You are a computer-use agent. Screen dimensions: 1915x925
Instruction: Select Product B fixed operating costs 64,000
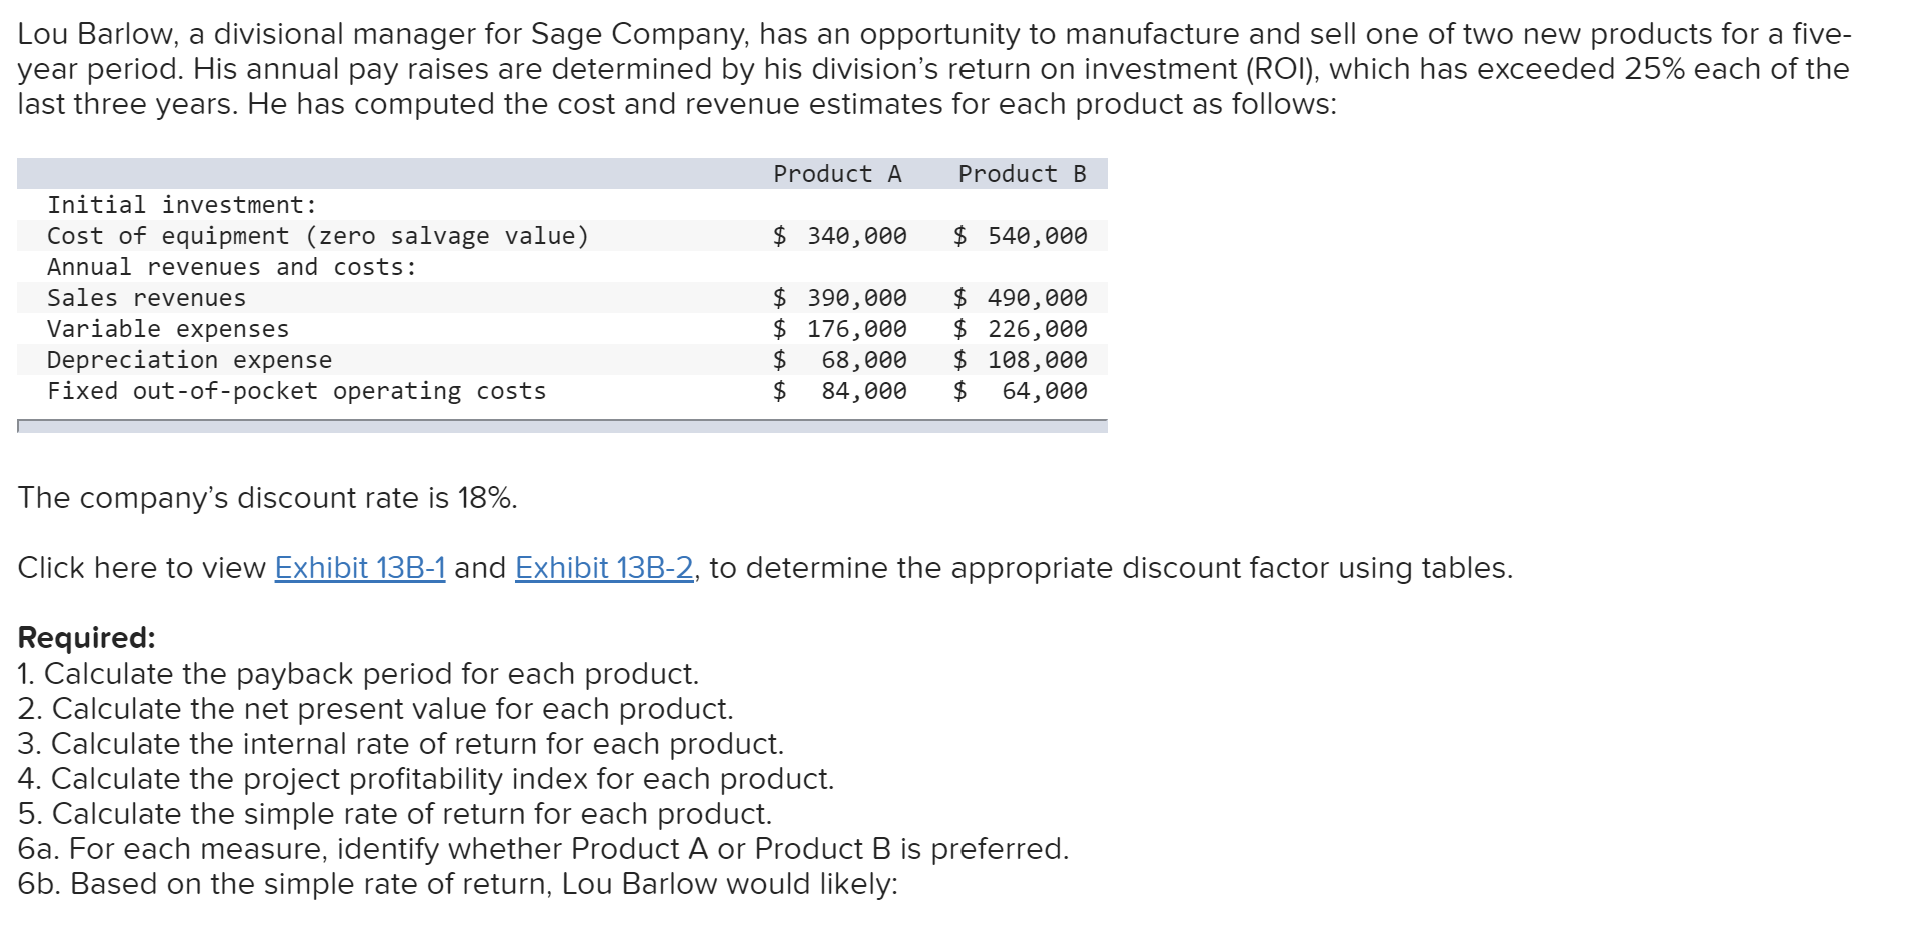coord(1044,391)
